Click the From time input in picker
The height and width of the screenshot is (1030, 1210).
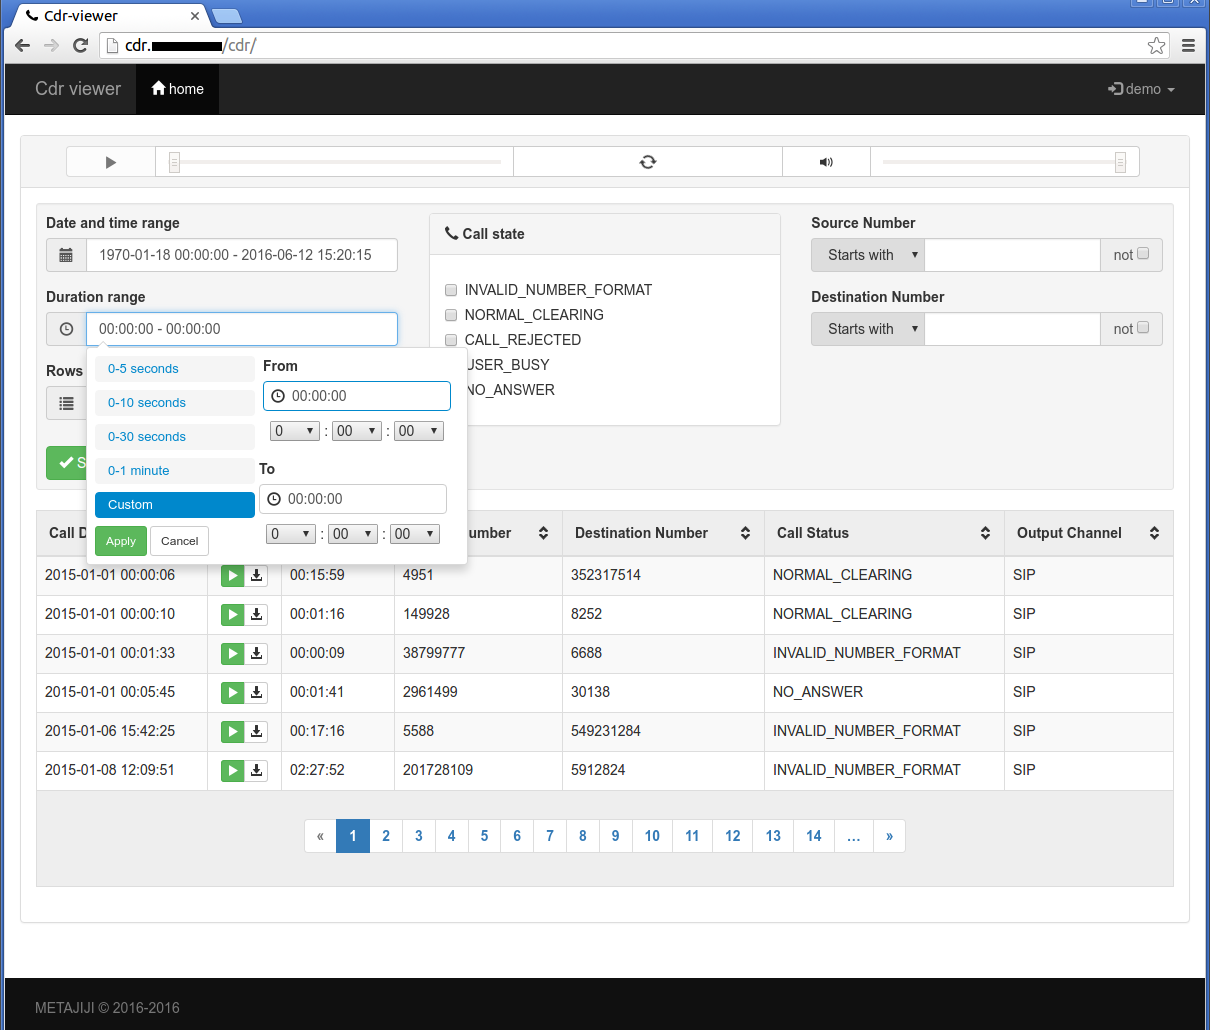357,396
